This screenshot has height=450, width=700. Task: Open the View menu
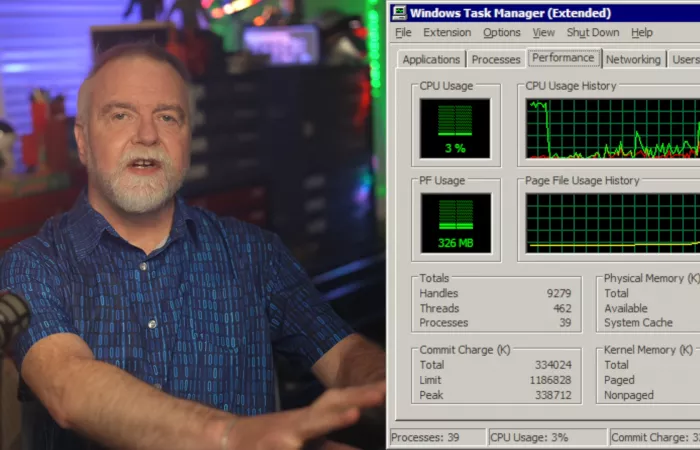543,33
